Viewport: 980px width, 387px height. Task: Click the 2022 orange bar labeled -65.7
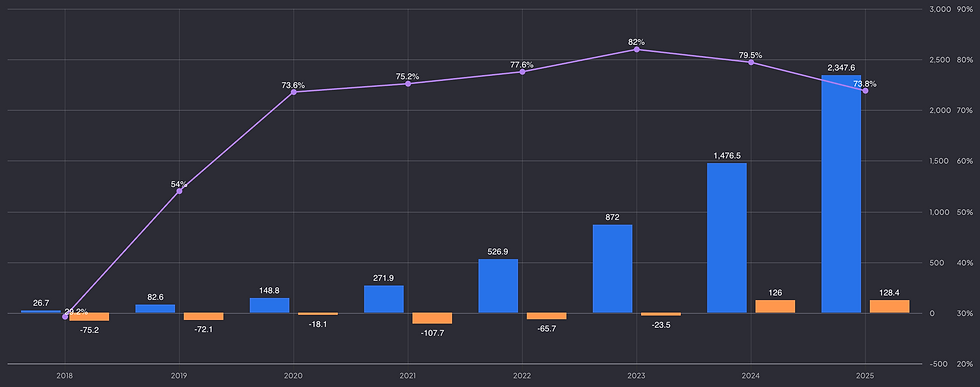coord(547,316)
